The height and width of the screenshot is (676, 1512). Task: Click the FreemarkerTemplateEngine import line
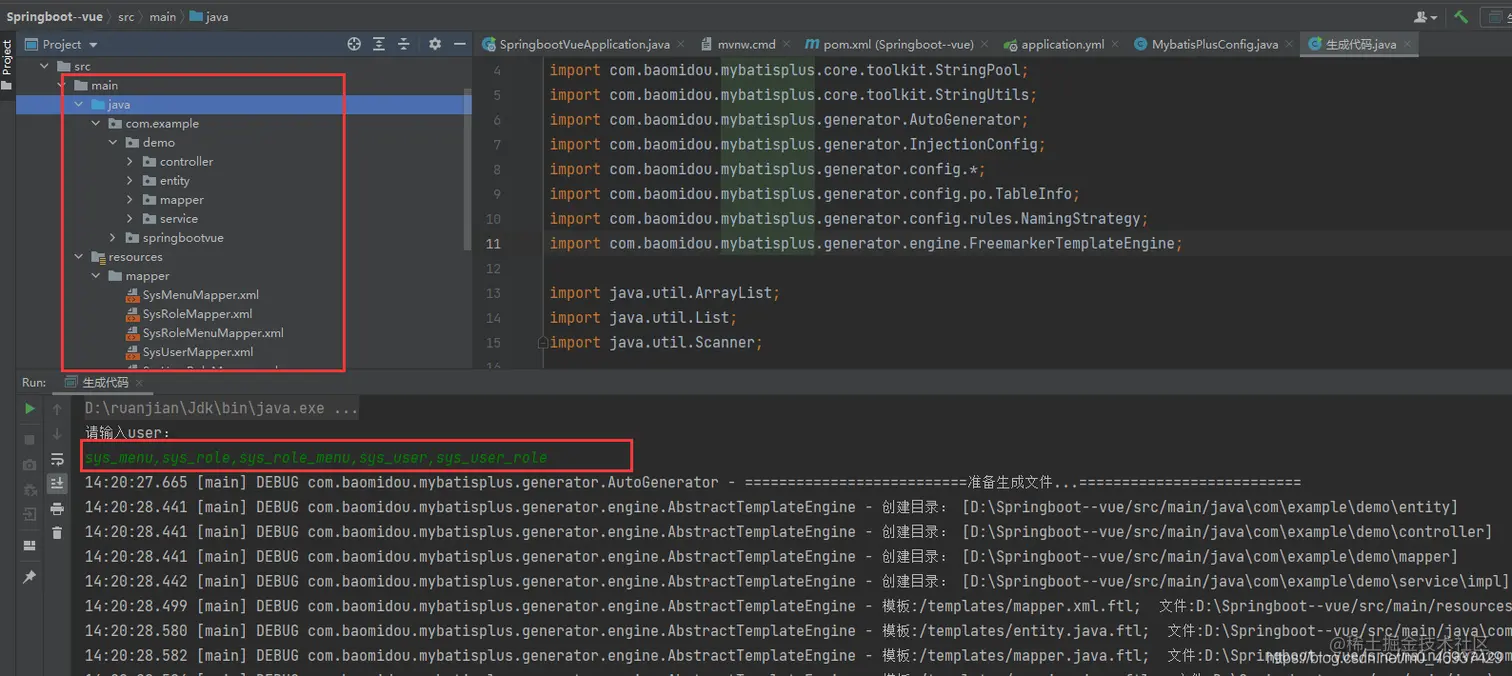[x=866, y=243]
